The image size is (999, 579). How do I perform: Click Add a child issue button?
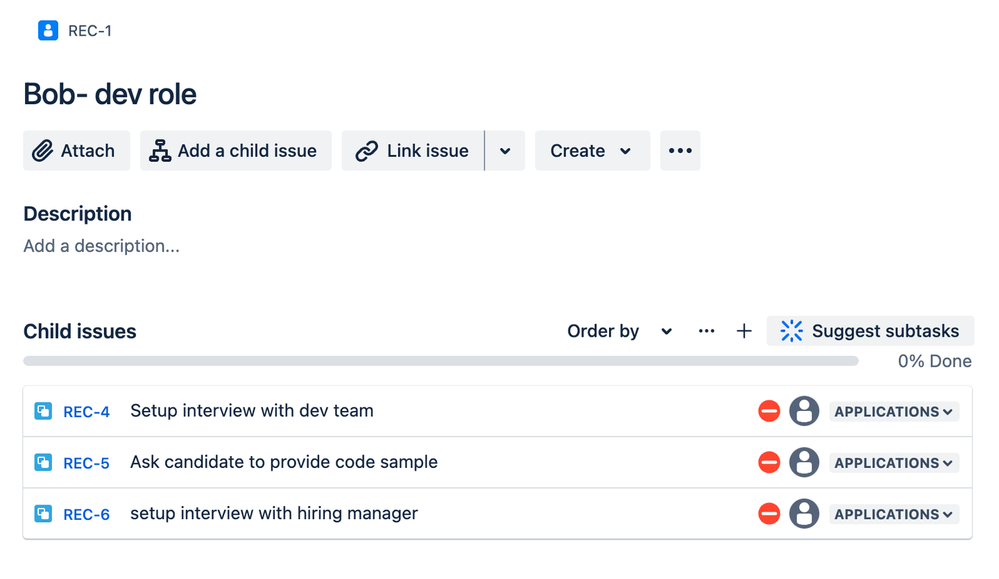(235, 151)
